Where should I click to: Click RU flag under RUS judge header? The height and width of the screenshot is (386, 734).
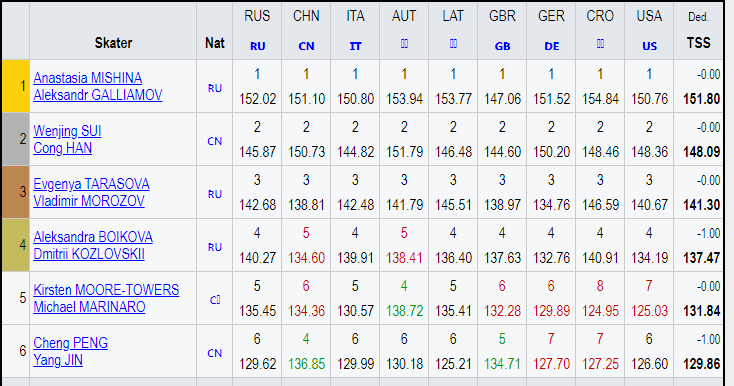(x=257, y=46)
